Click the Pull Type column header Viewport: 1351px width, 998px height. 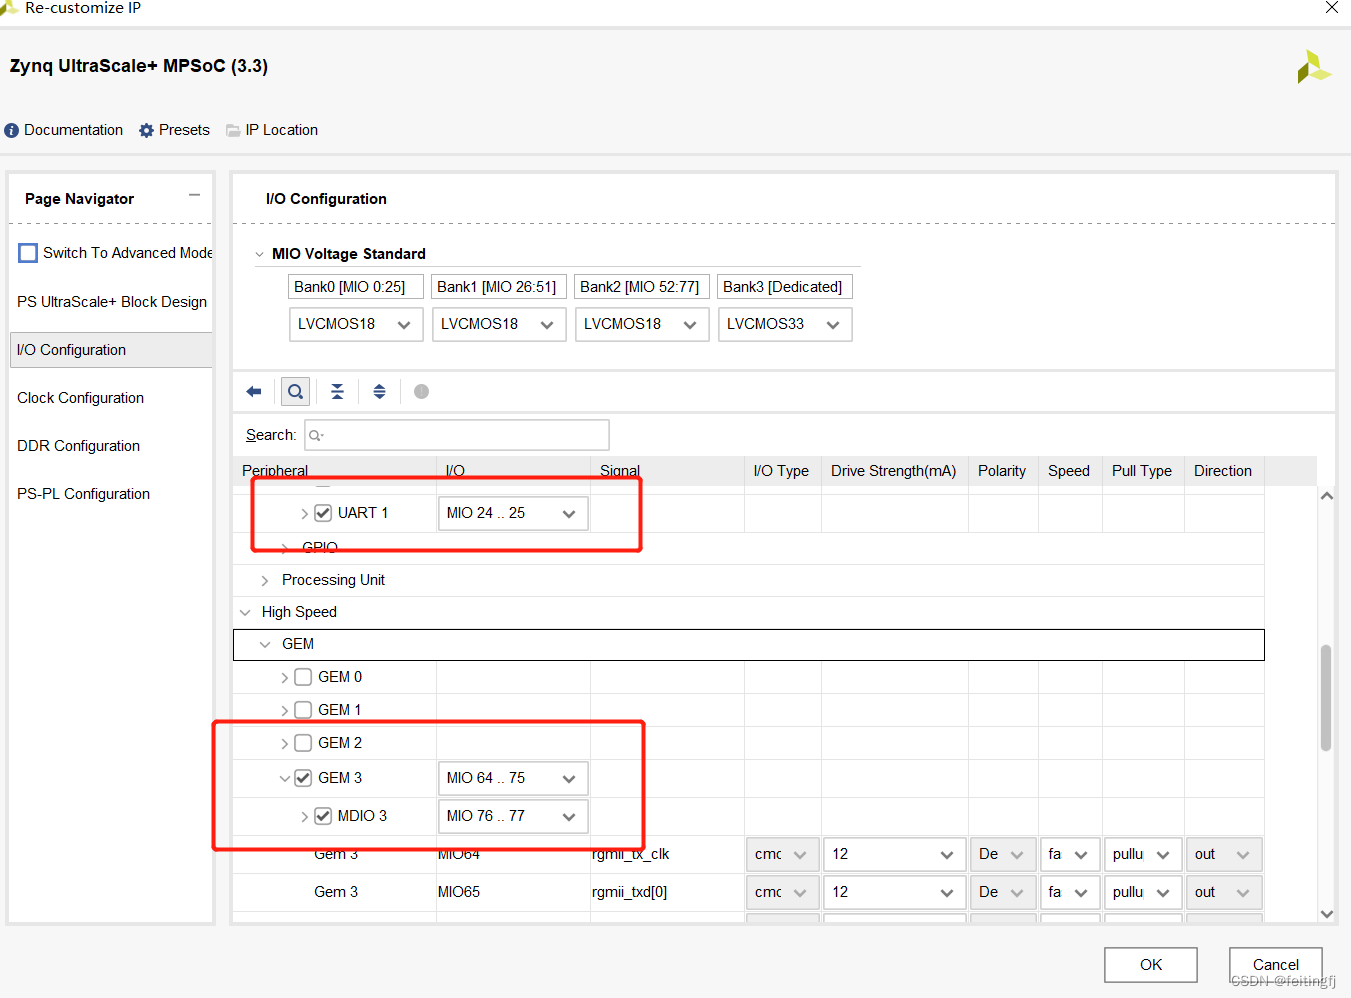(1143, 471)
